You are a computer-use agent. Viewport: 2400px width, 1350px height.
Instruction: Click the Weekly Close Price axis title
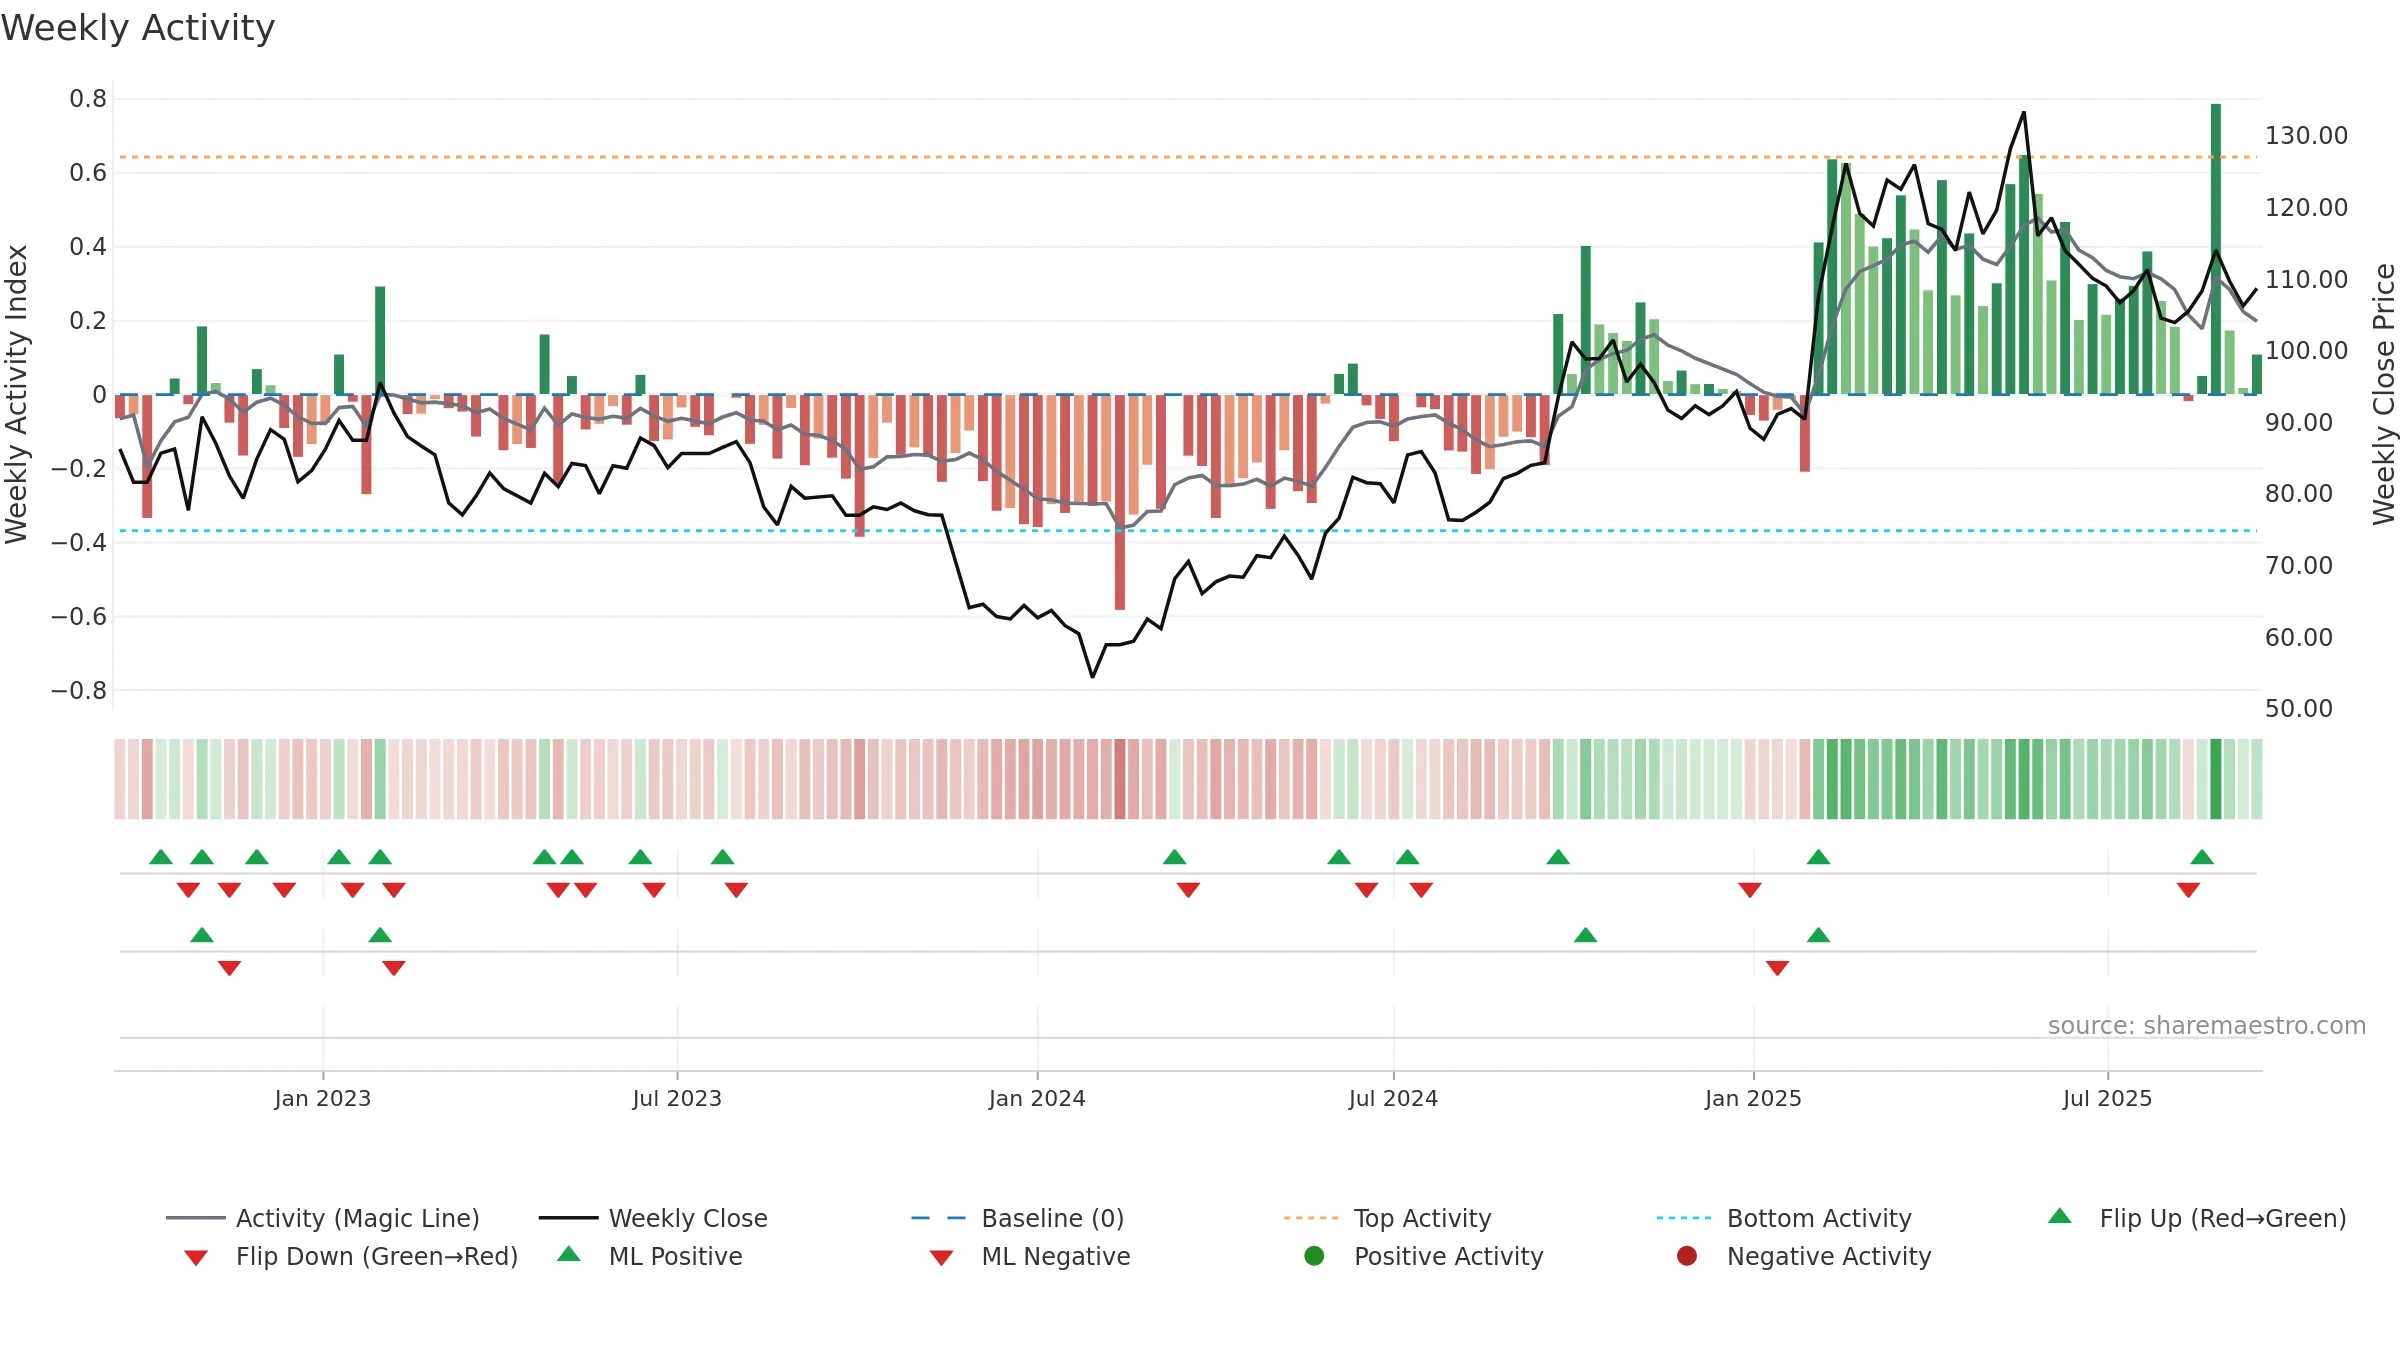point(2384,394)
